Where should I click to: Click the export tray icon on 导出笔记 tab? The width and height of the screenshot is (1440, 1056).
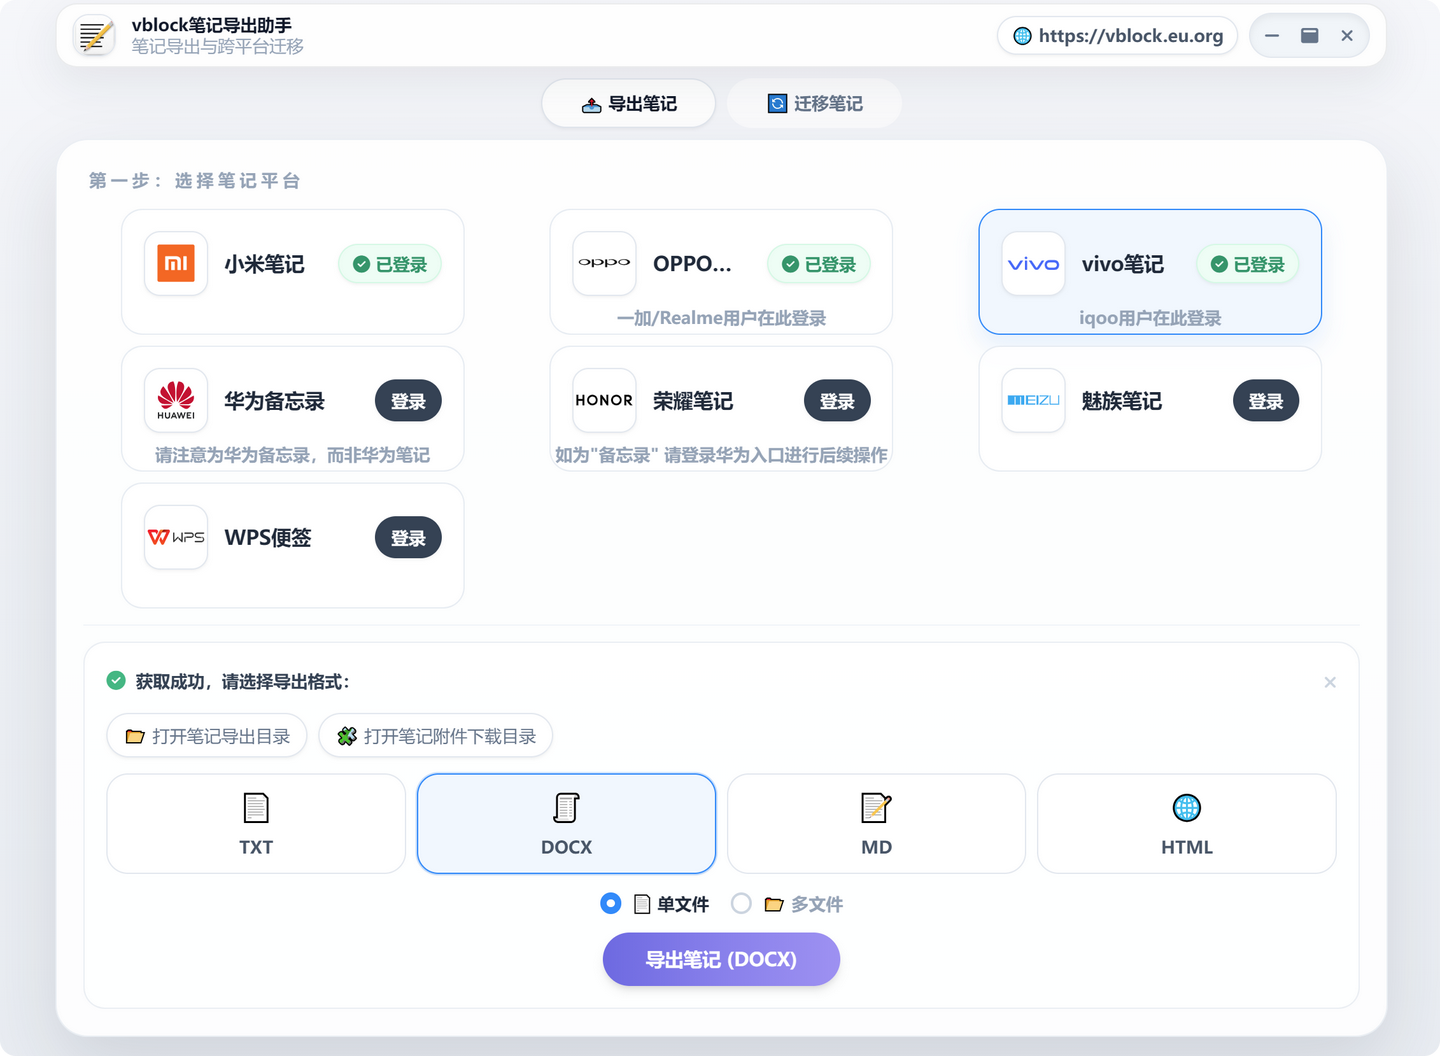[x=591, y=104]
